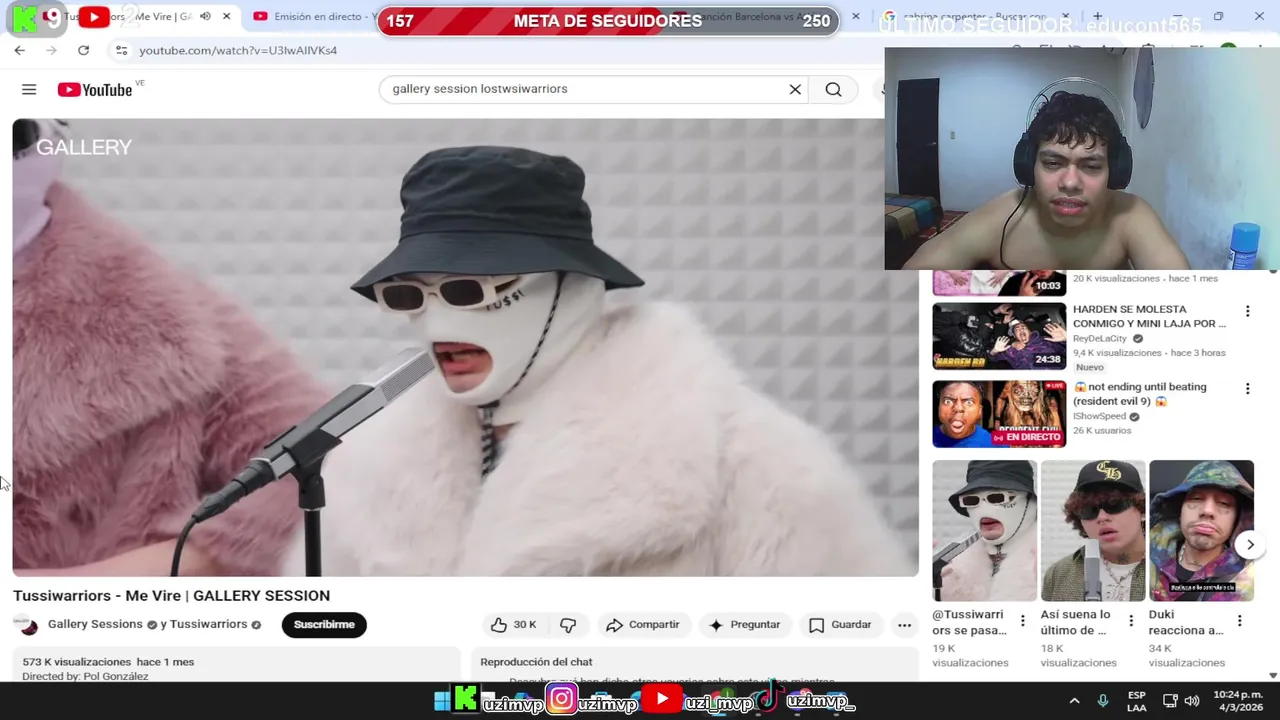
Task: Switch ESP LAA input language
Action: coord(1137,701)
